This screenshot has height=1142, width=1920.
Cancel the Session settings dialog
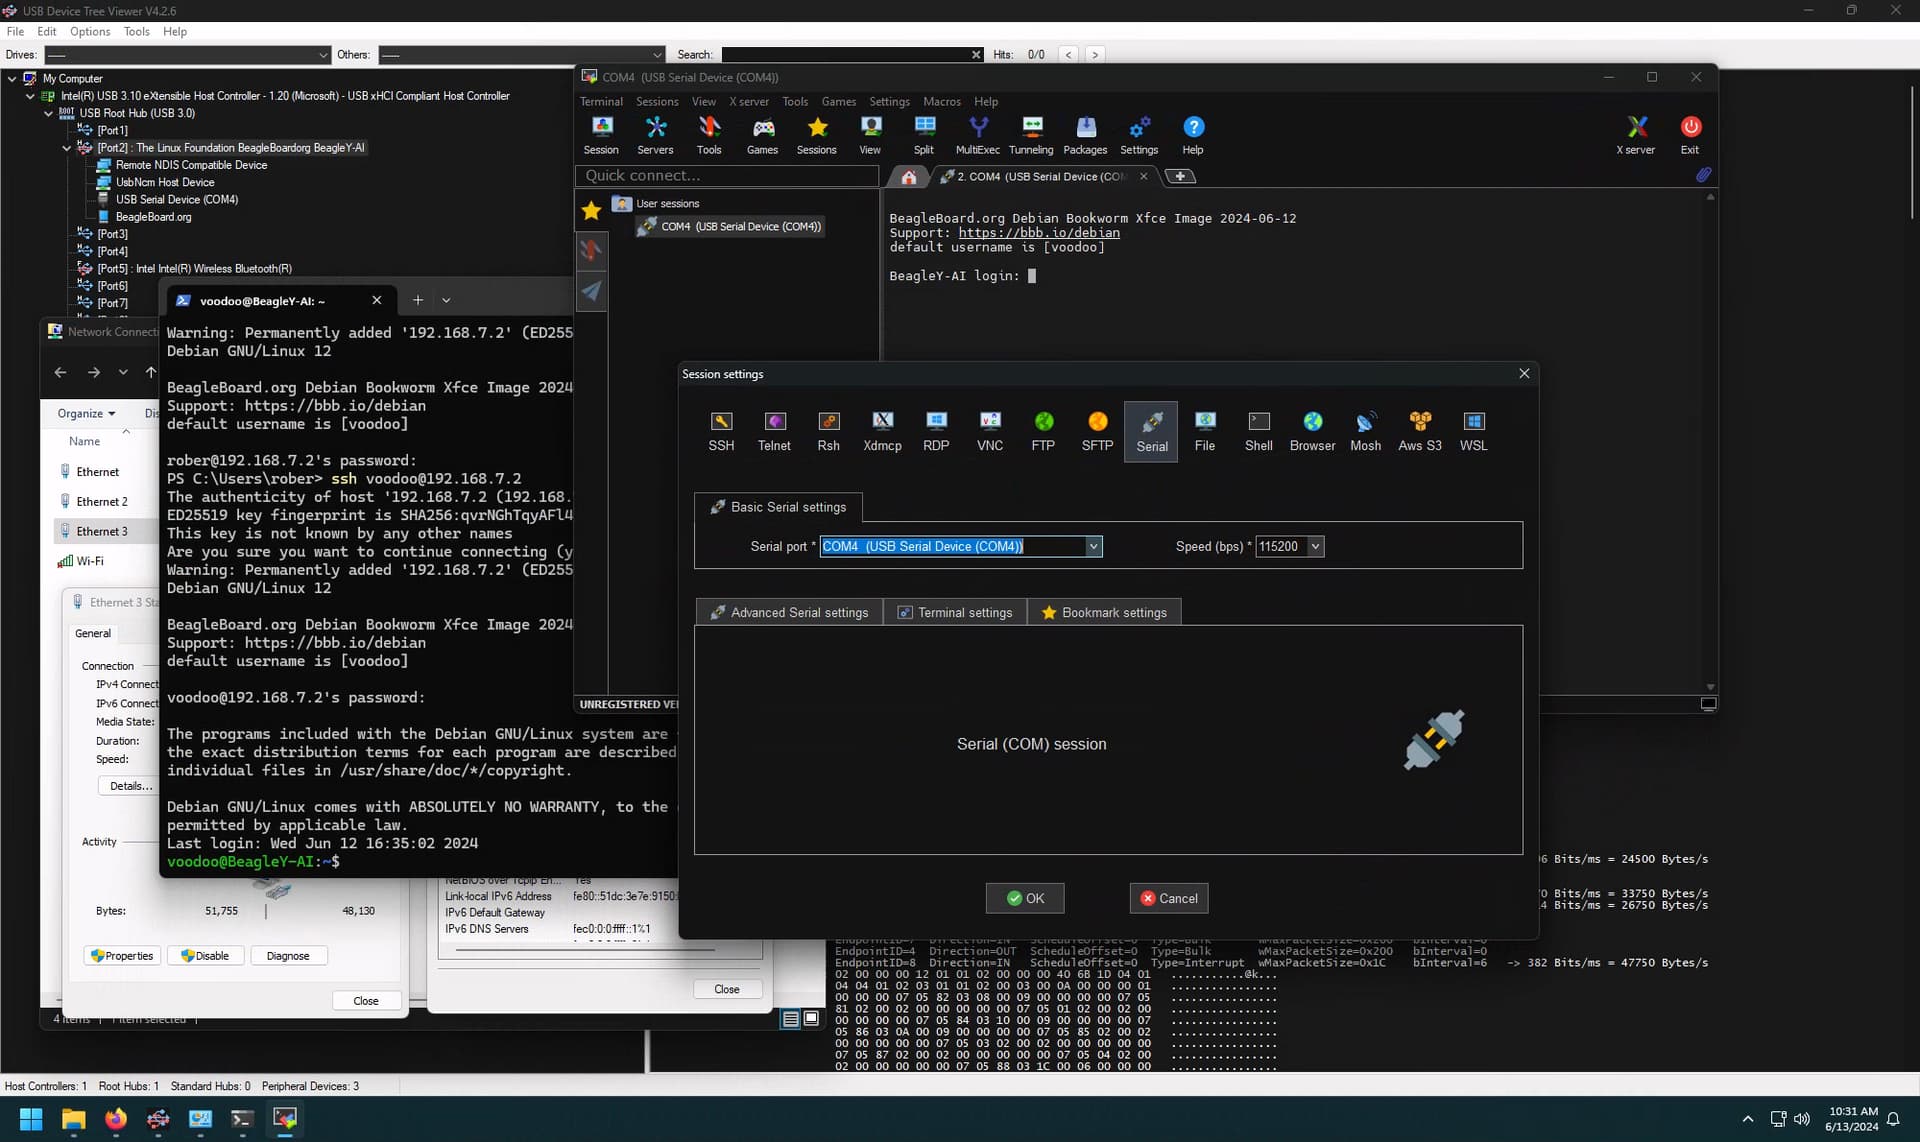click(x=1169, y=898)
